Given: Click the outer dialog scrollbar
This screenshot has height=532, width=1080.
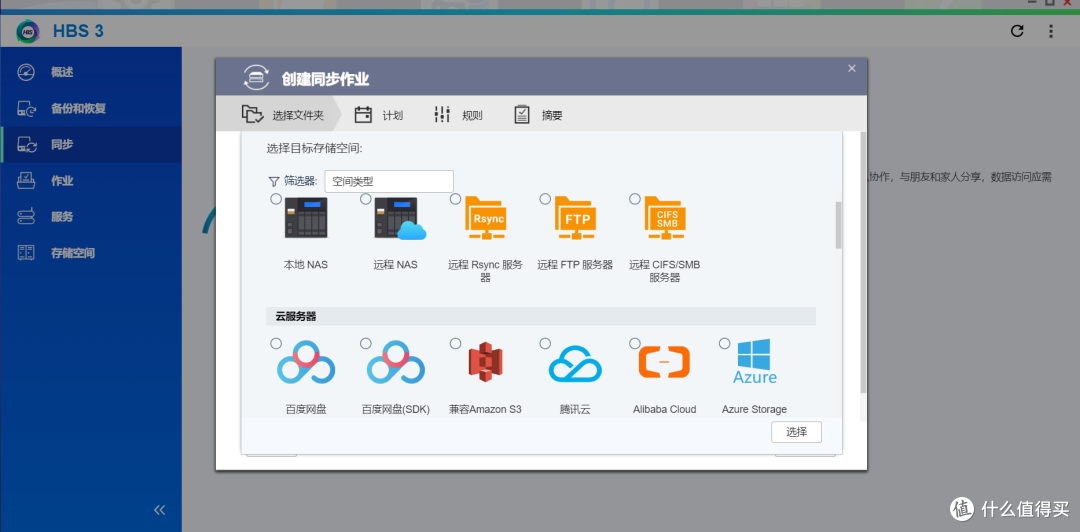Looking at the screenshot, I should click(863, 262).
